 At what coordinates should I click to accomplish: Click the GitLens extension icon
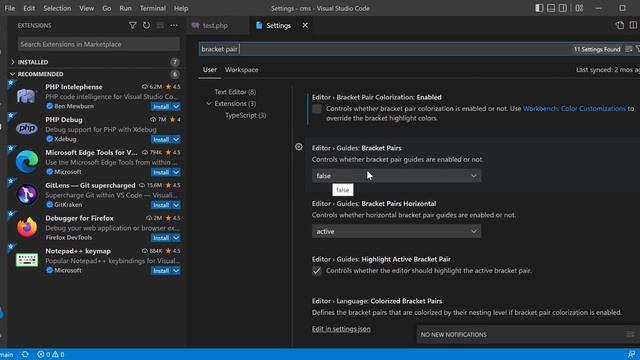pos(27,194)
